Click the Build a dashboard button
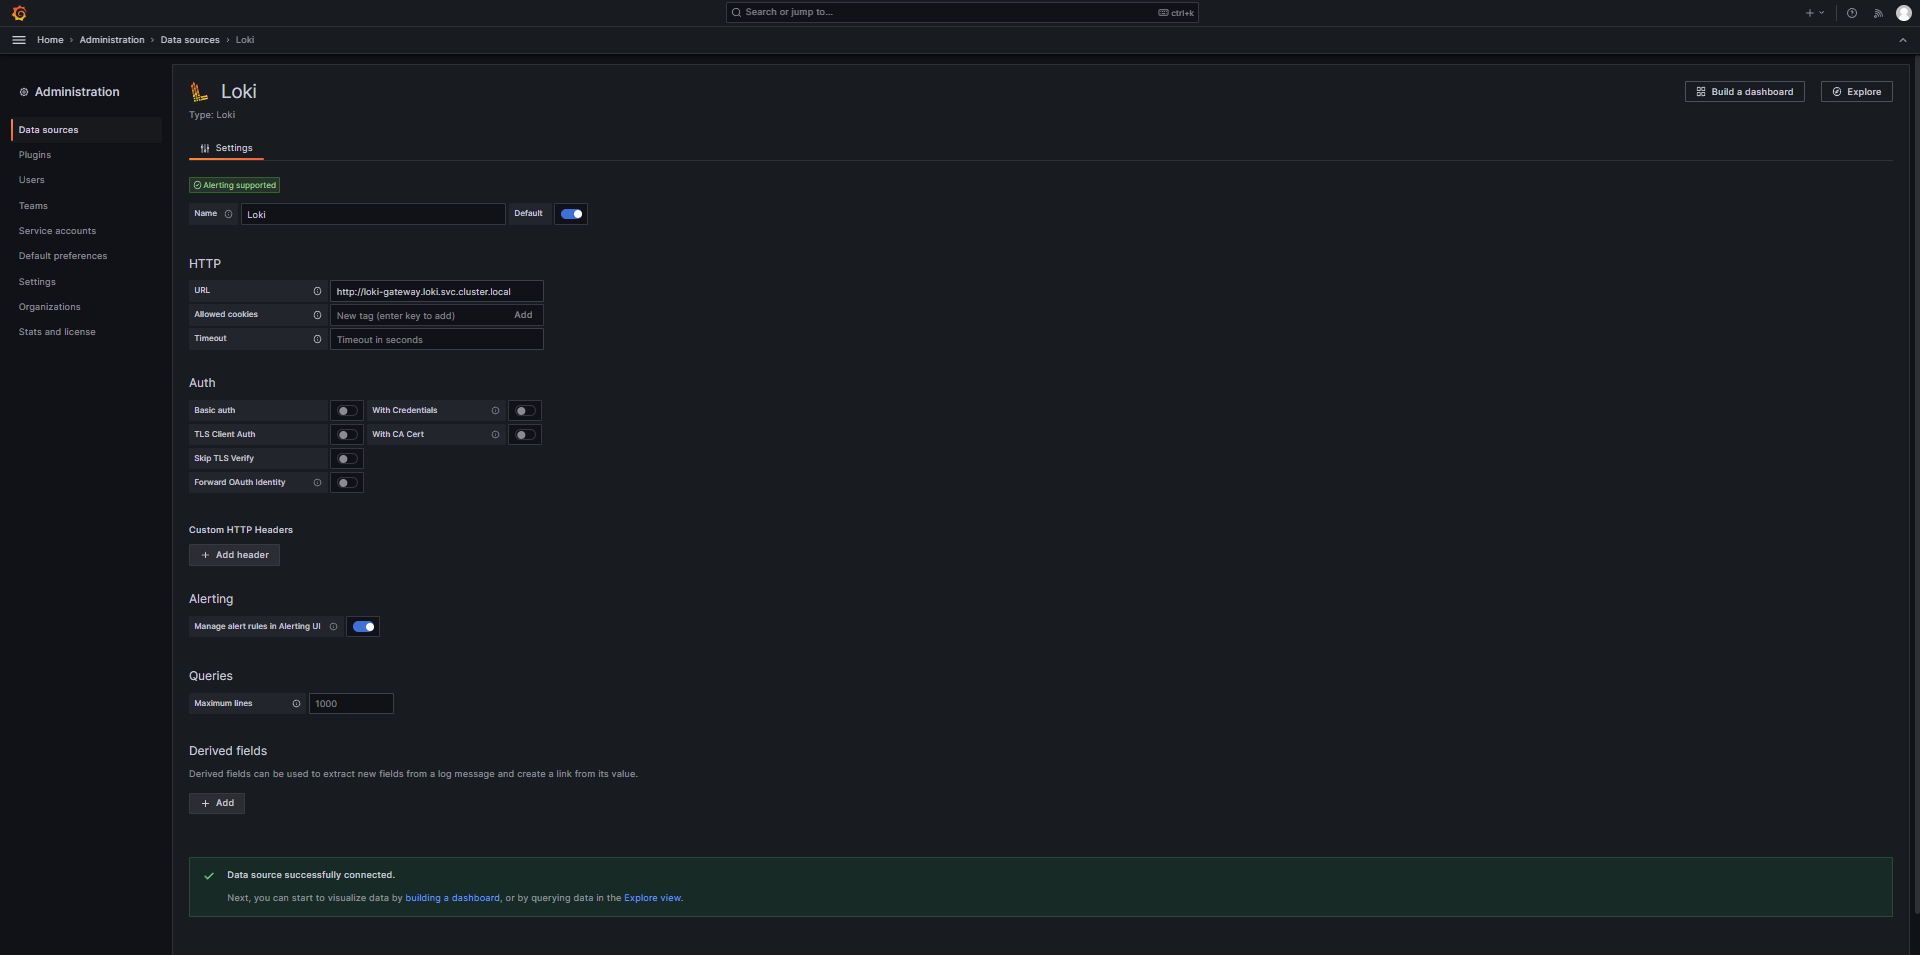Viewport: 1920px width, 955px height. click(1744, 91)
